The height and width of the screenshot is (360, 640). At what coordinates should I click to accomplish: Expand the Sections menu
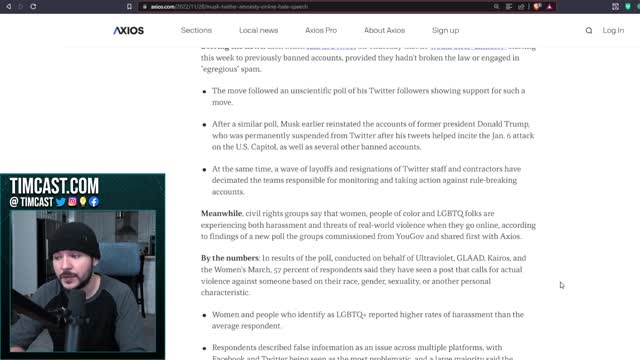[196, 30]
